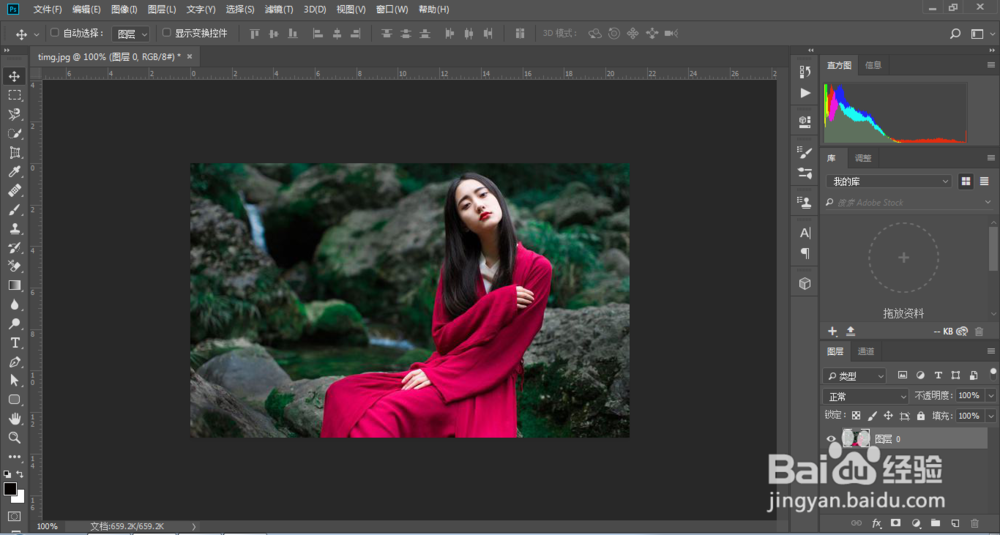Select the Lasso tool
This screenshot has width=1000, height=535.
pos(15,115)
